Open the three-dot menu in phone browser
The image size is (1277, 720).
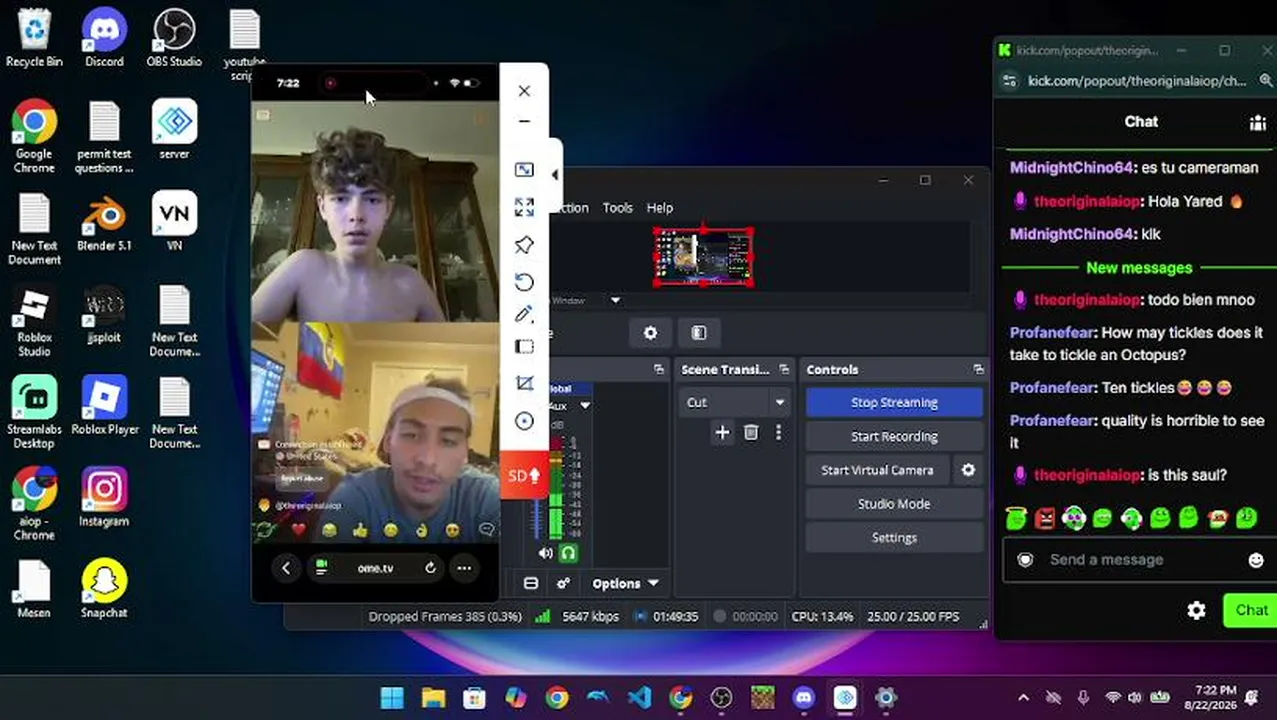pyautogui.click(x=464, y=568)
